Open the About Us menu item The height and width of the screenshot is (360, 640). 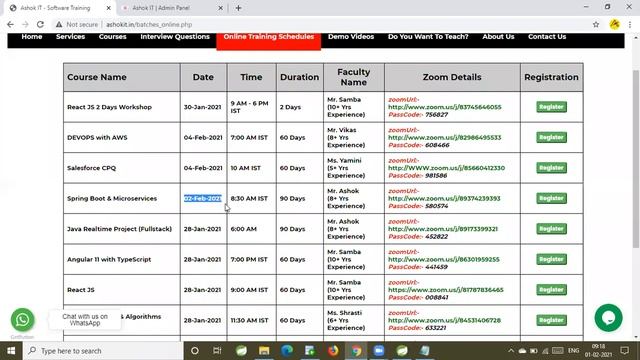(498, 36)
